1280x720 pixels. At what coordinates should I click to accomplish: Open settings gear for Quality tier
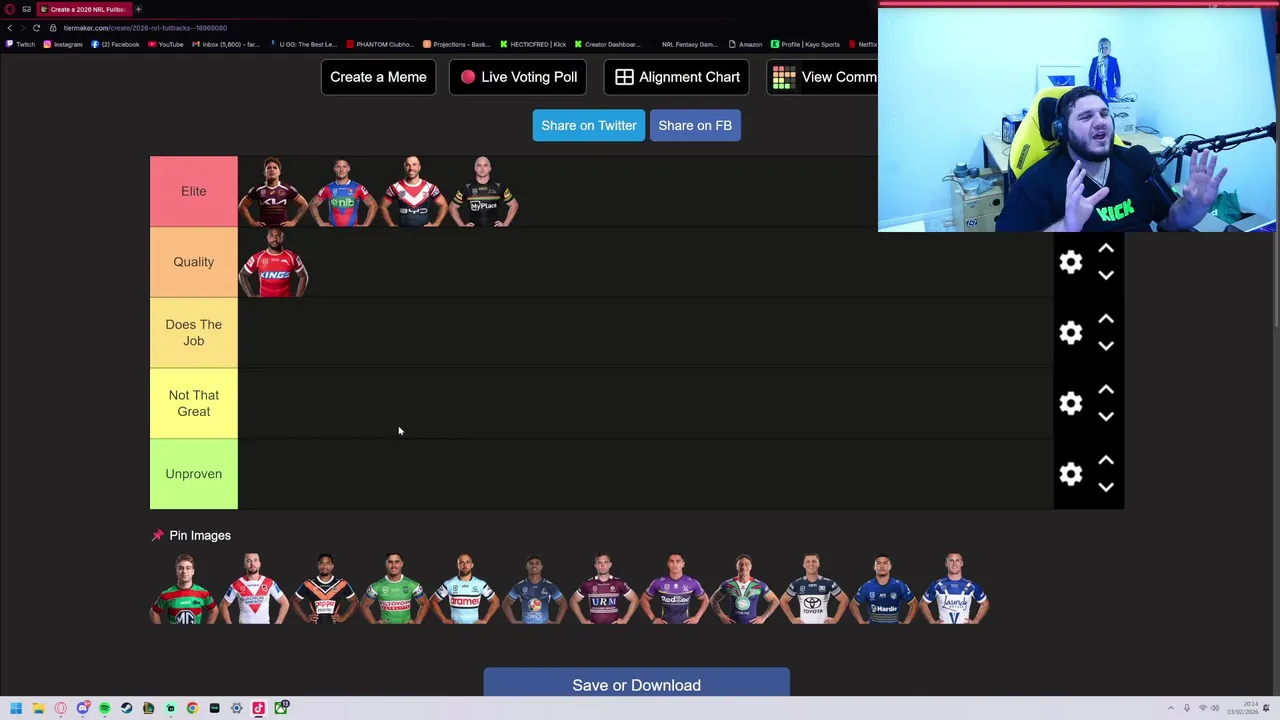[x=1071, y=262]
